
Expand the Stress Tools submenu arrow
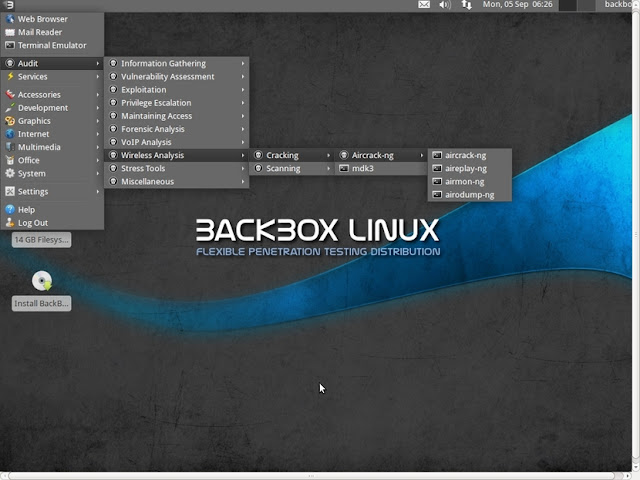point(243,168)
